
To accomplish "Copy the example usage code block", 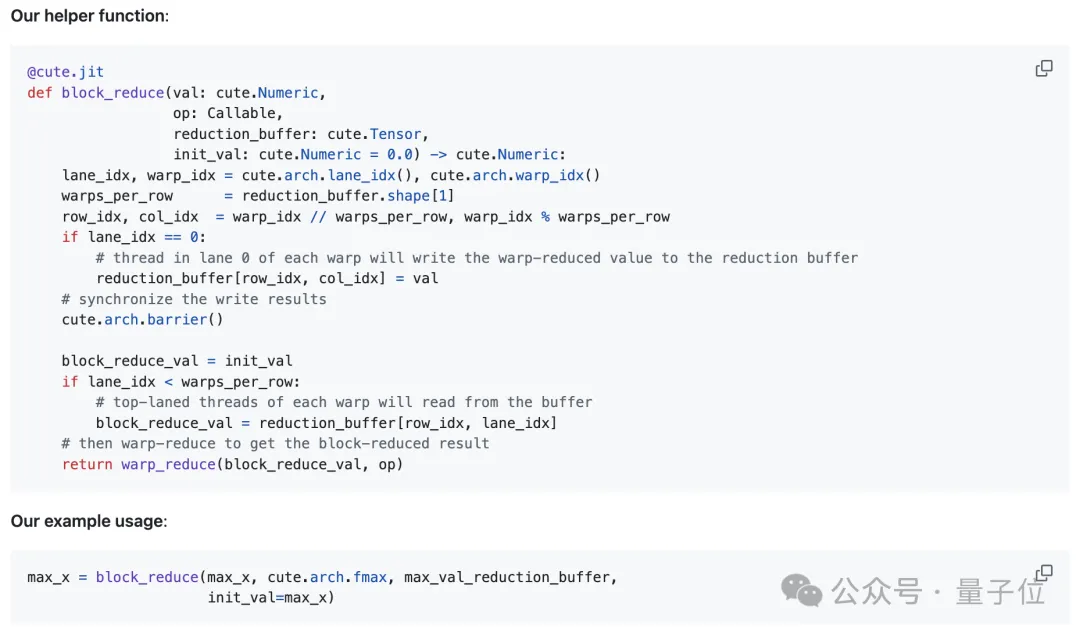I will pyautogui.click(x=1044, y=573).
